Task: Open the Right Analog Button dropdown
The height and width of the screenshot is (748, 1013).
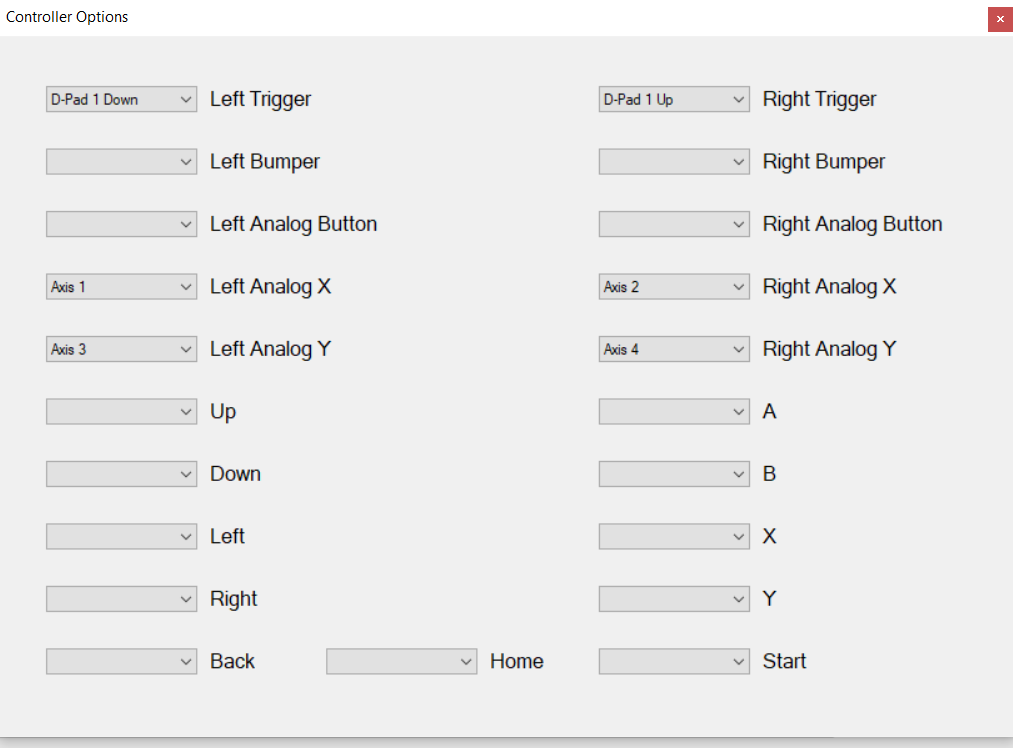Action: coord(674,224)
